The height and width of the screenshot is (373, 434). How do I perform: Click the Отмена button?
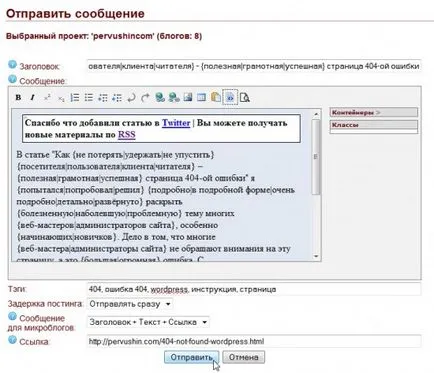click(244, 357)
